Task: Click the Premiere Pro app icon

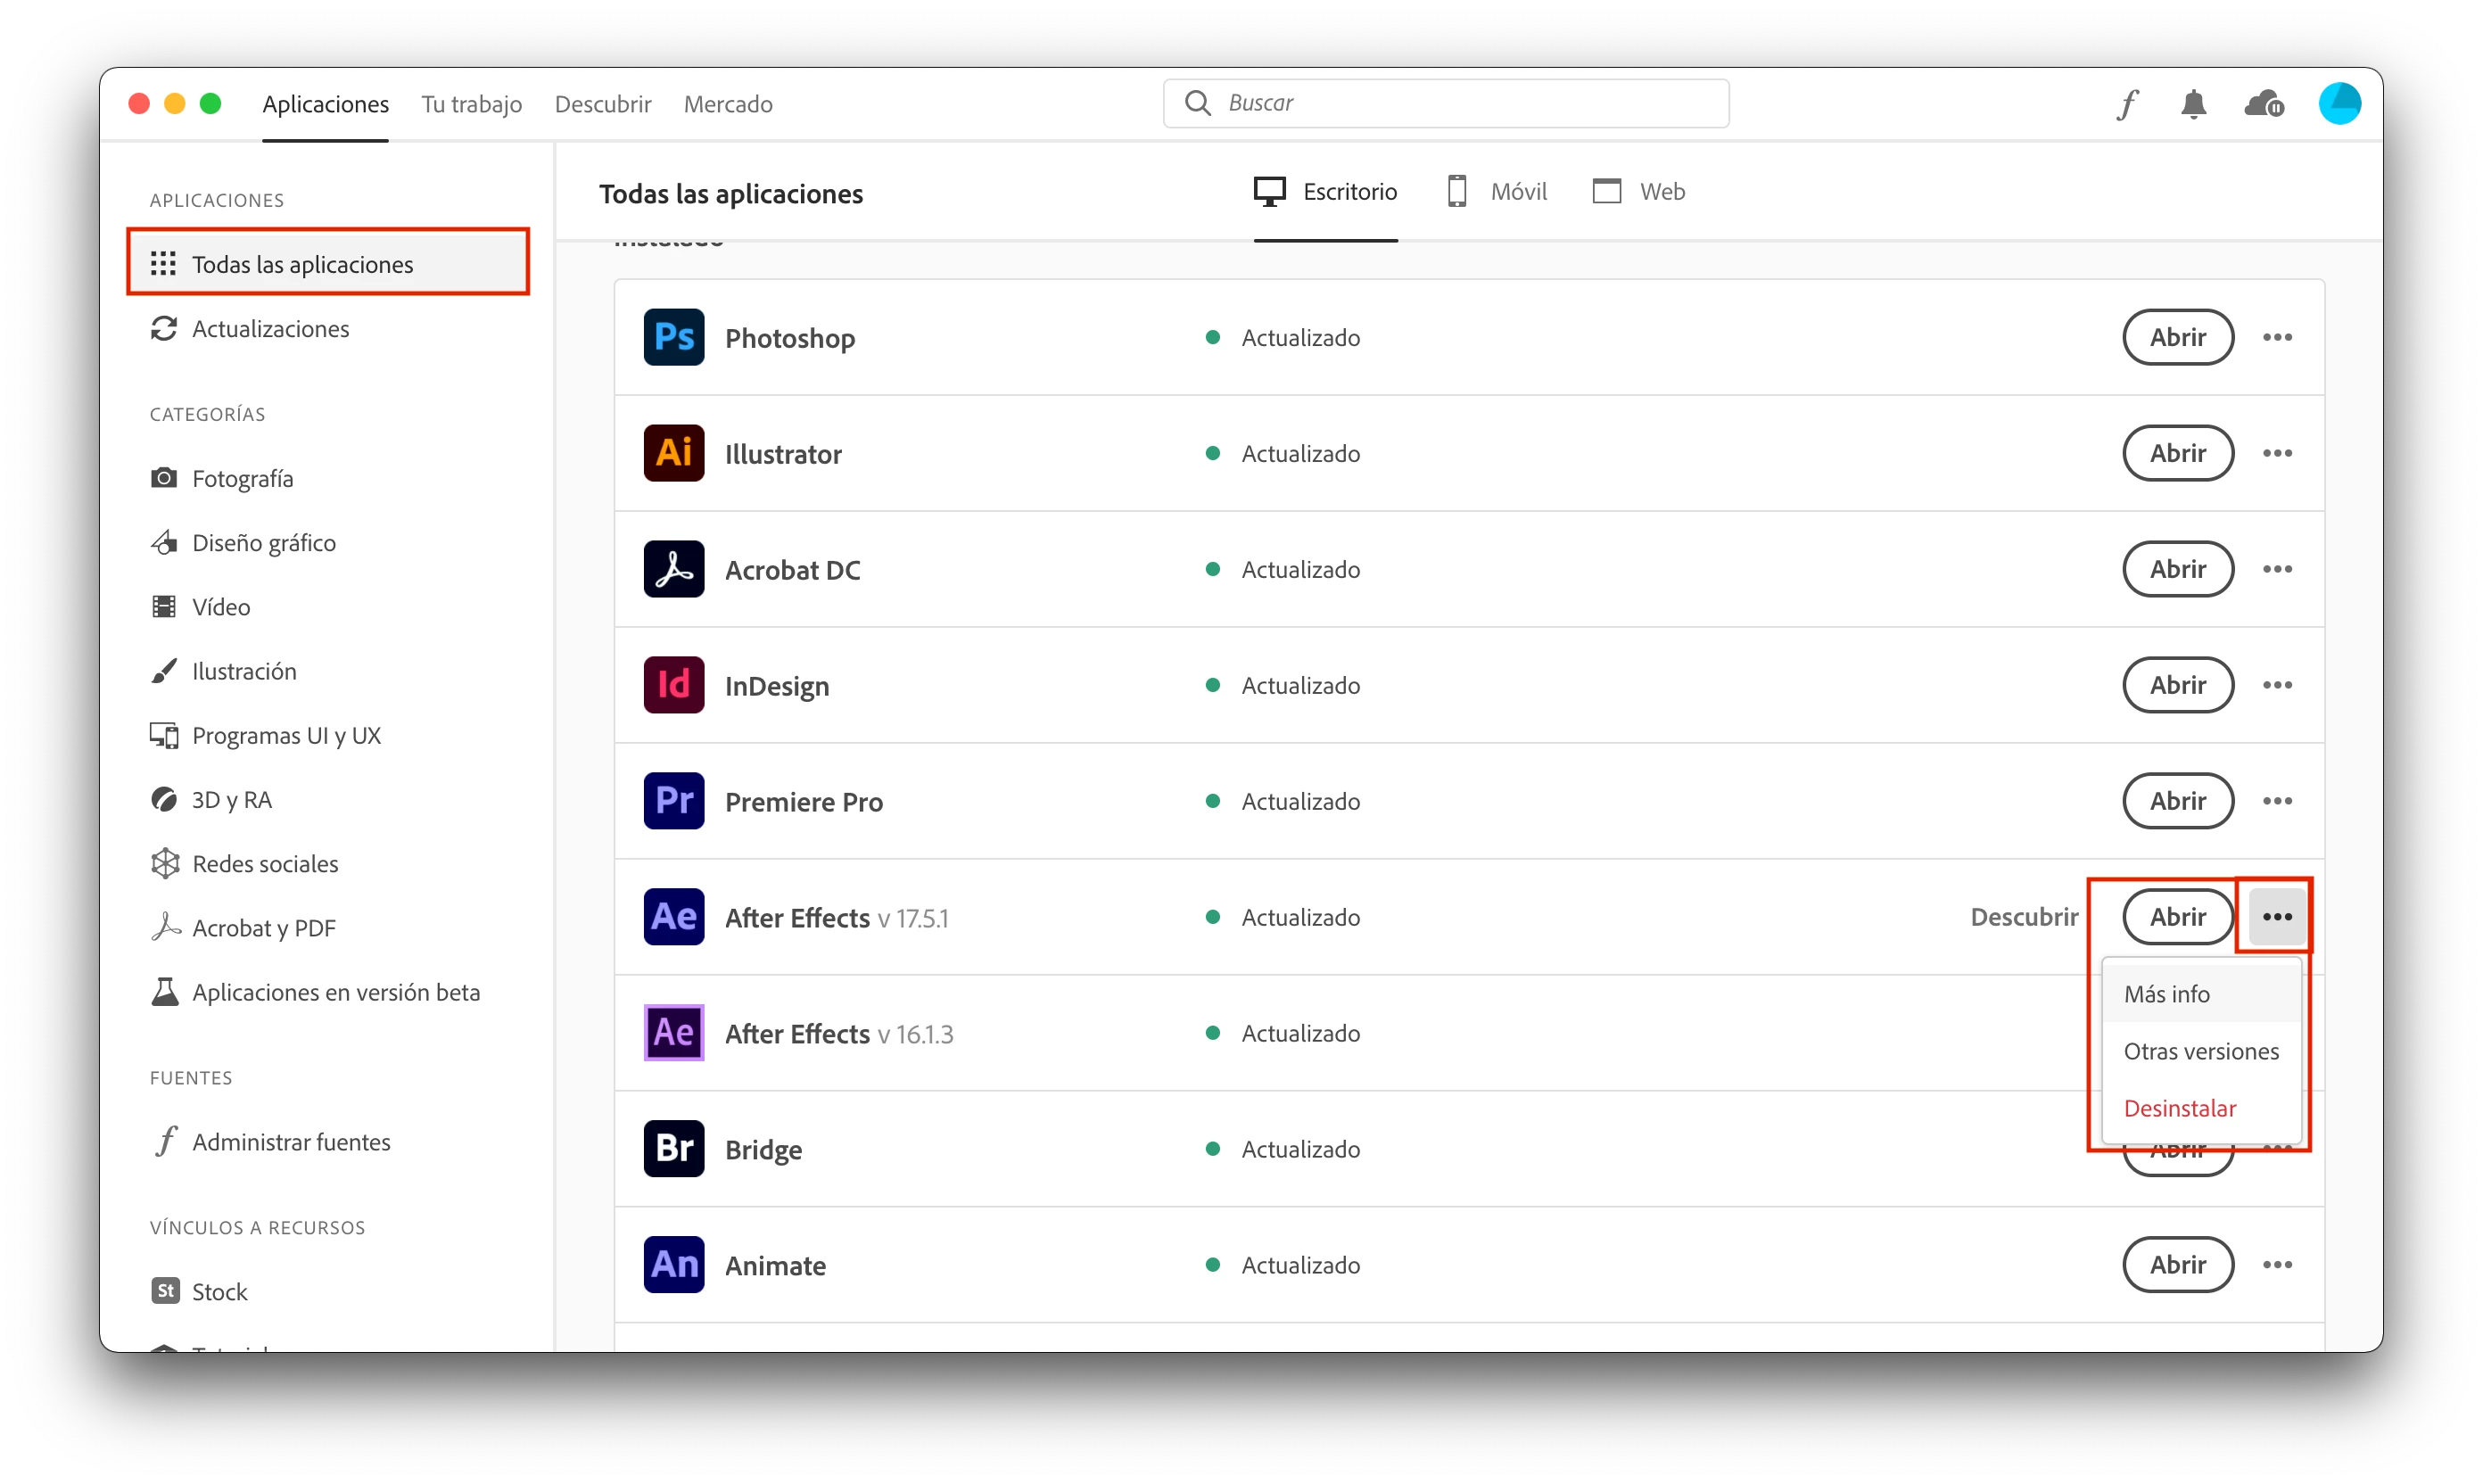Action: pyautogui.click(x=673, y=801)
